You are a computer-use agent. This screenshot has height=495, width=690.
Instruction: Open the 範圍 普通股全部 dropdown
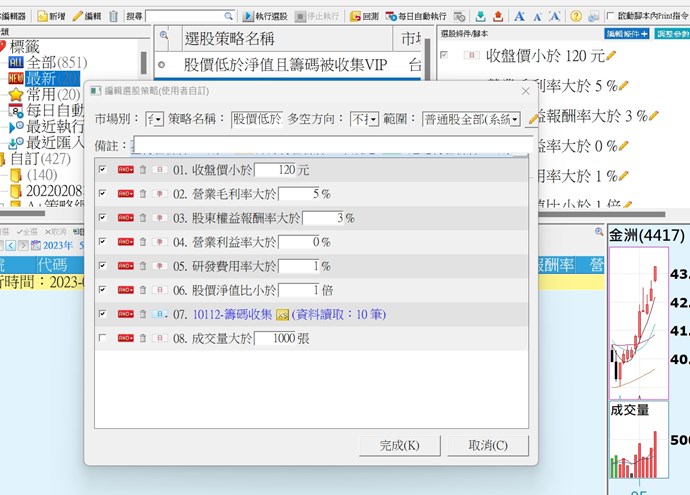(471, 119)
